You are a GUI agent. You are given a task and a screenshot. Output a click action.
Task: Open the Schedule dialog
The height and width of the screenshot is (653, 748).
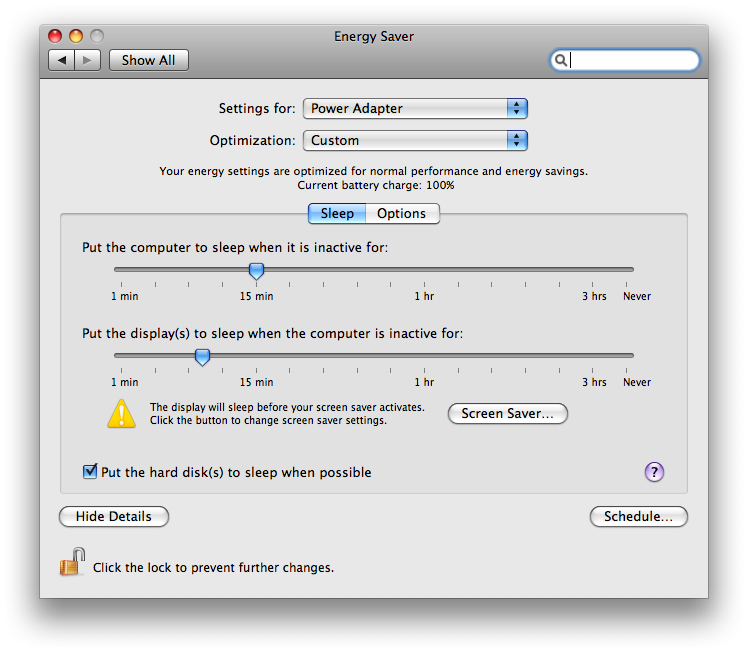click(x=639, y=516)
